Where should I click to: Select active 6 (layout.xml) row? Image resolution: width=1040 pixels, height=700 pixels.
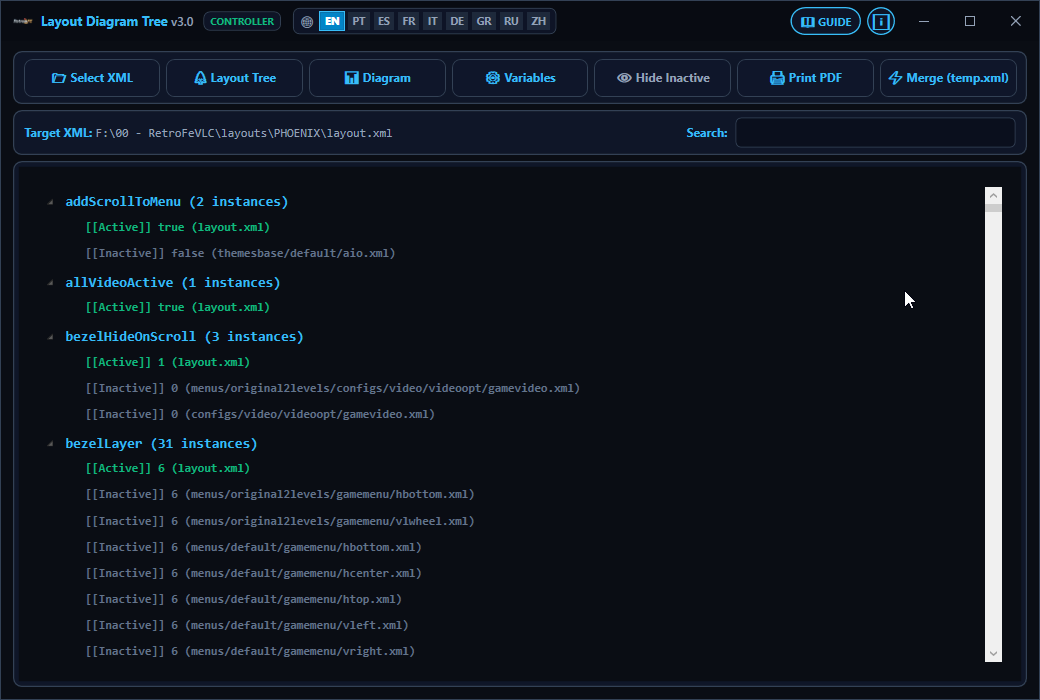click(168, 468)
